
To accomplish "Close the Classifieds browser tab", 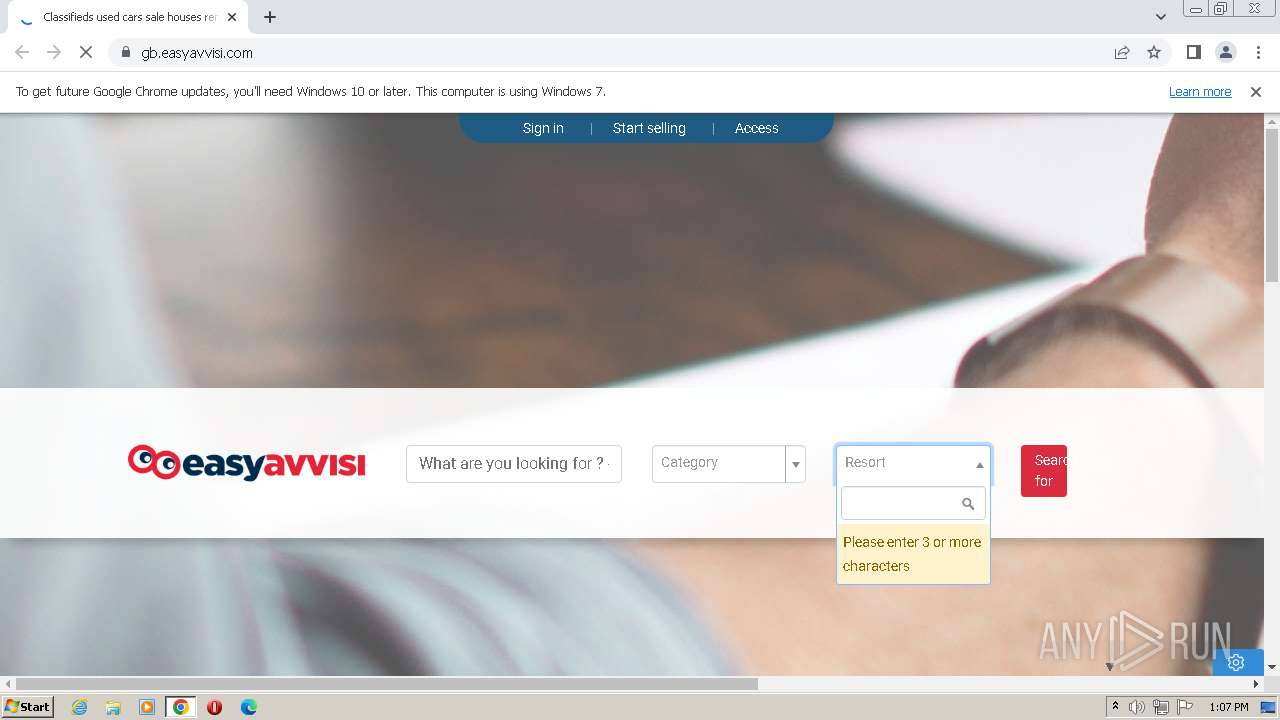I will pos(233,17).
